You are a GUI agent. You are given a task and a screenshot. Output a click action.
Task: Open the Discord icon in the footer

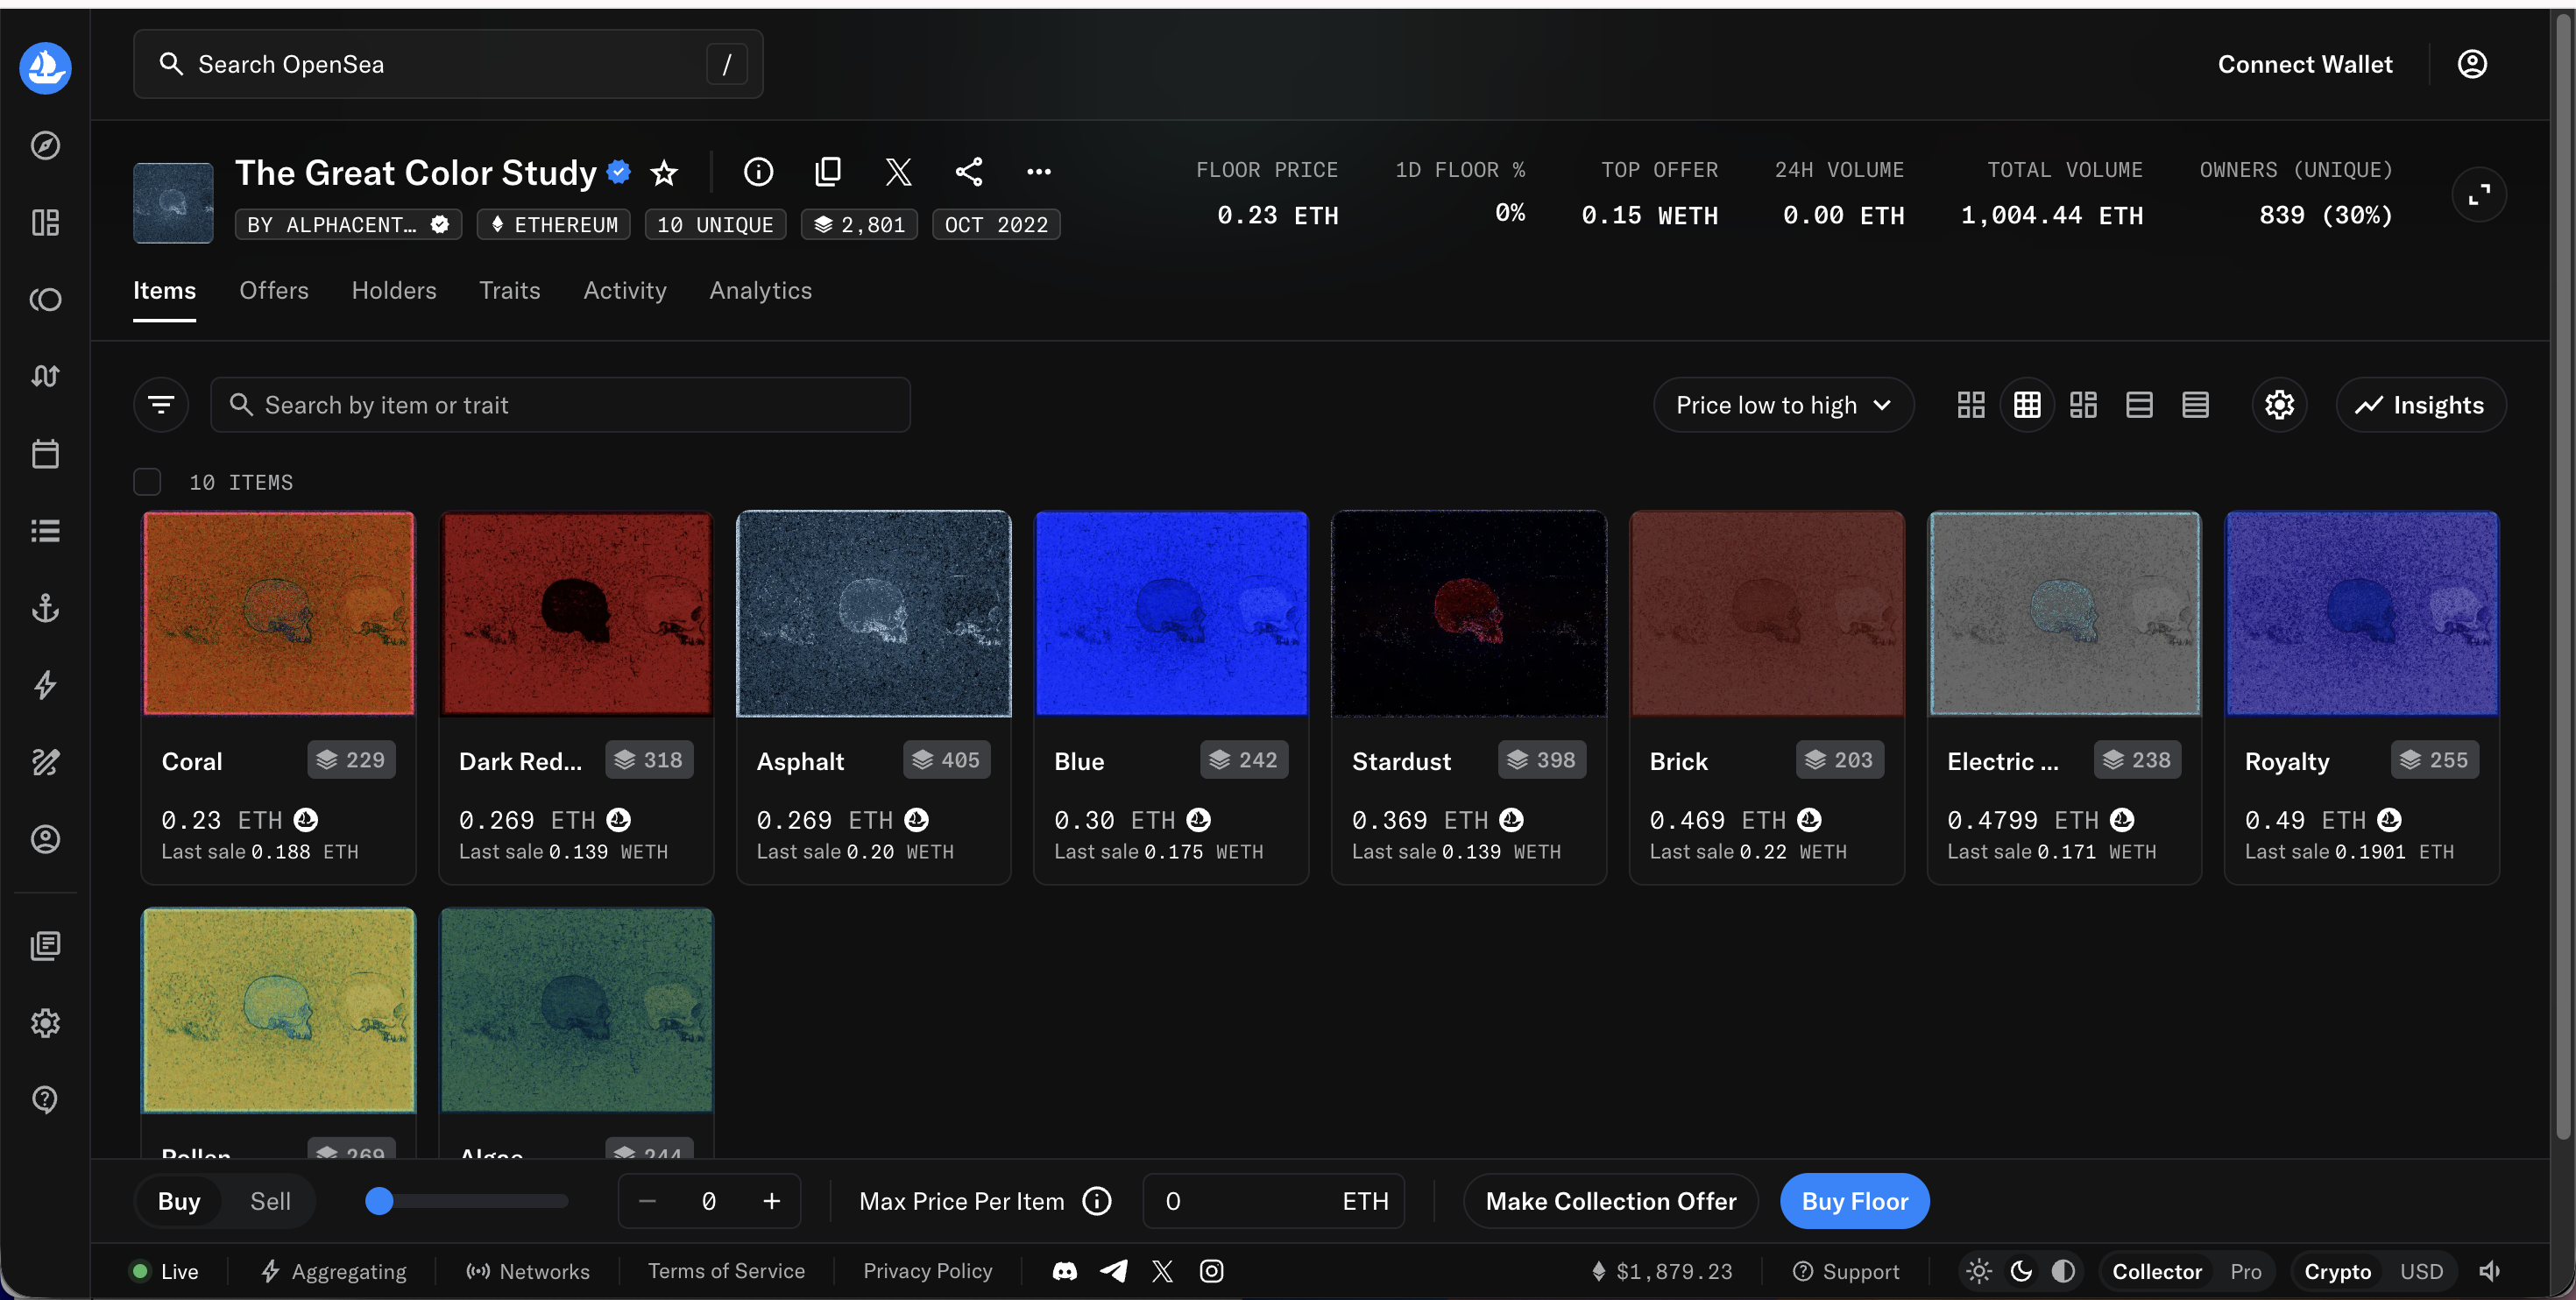point(1064,1271)
